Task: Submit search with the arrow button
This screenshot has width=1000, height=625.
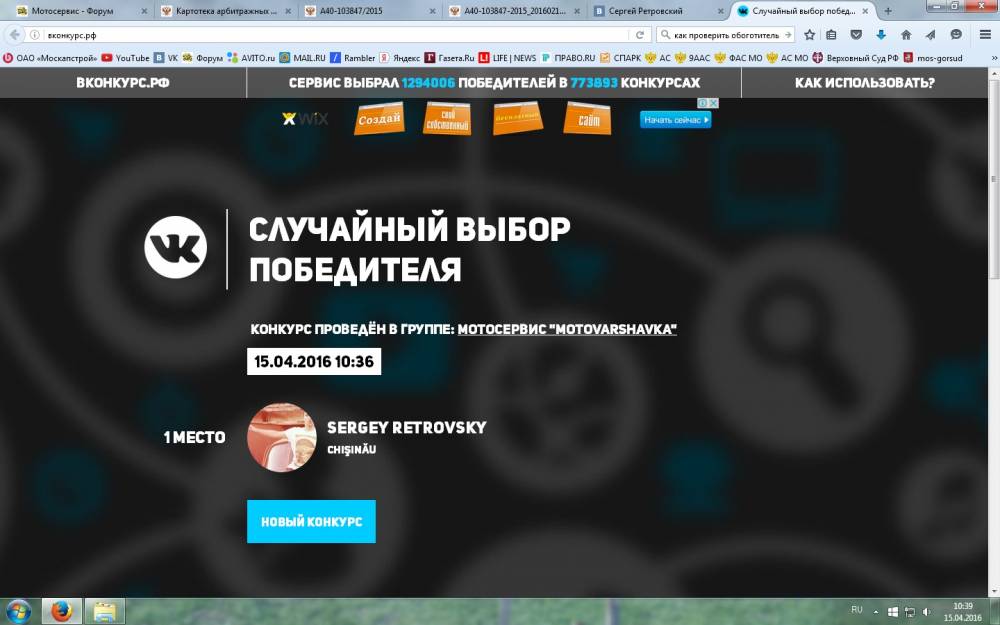Action: [x=788, y=35]
